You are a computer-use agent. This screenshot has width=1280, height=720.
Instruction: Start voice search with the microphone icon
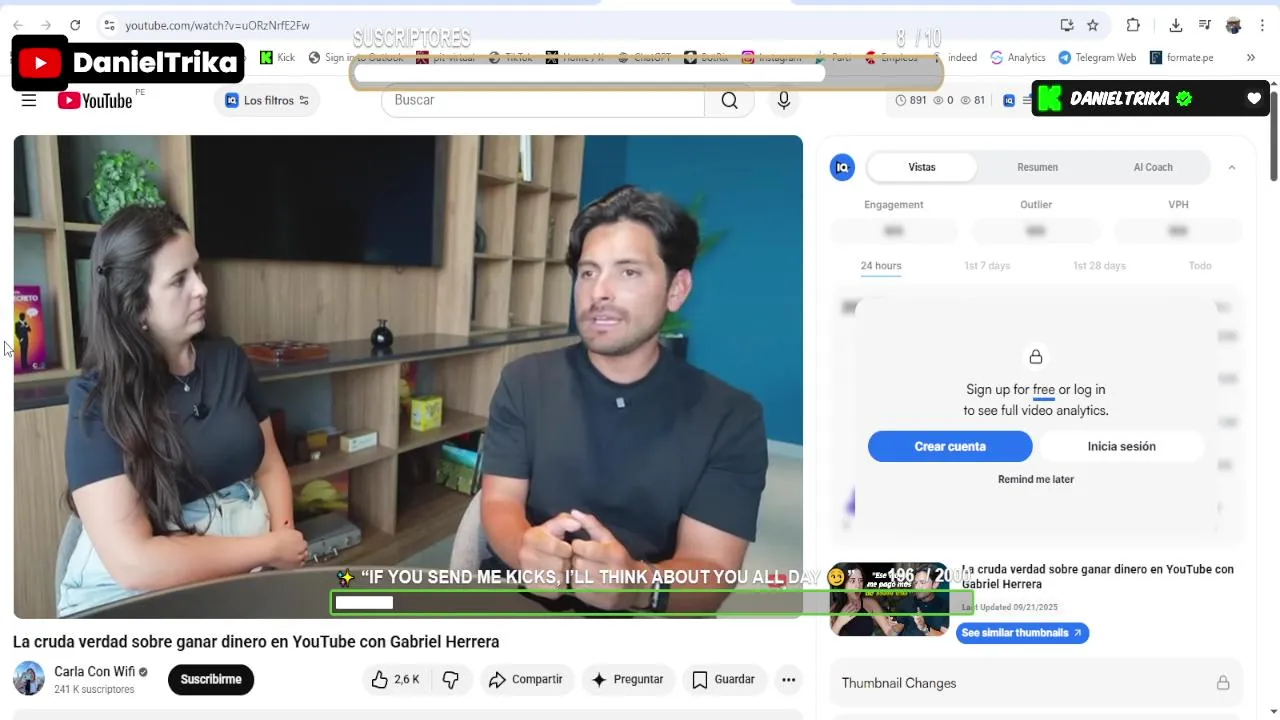tap(784, 100)
